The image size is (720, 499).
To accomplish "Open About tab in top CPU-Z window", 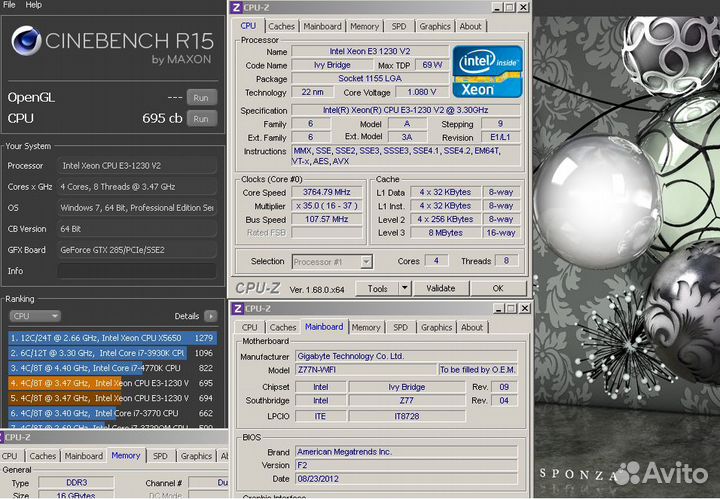I will 471,26.
